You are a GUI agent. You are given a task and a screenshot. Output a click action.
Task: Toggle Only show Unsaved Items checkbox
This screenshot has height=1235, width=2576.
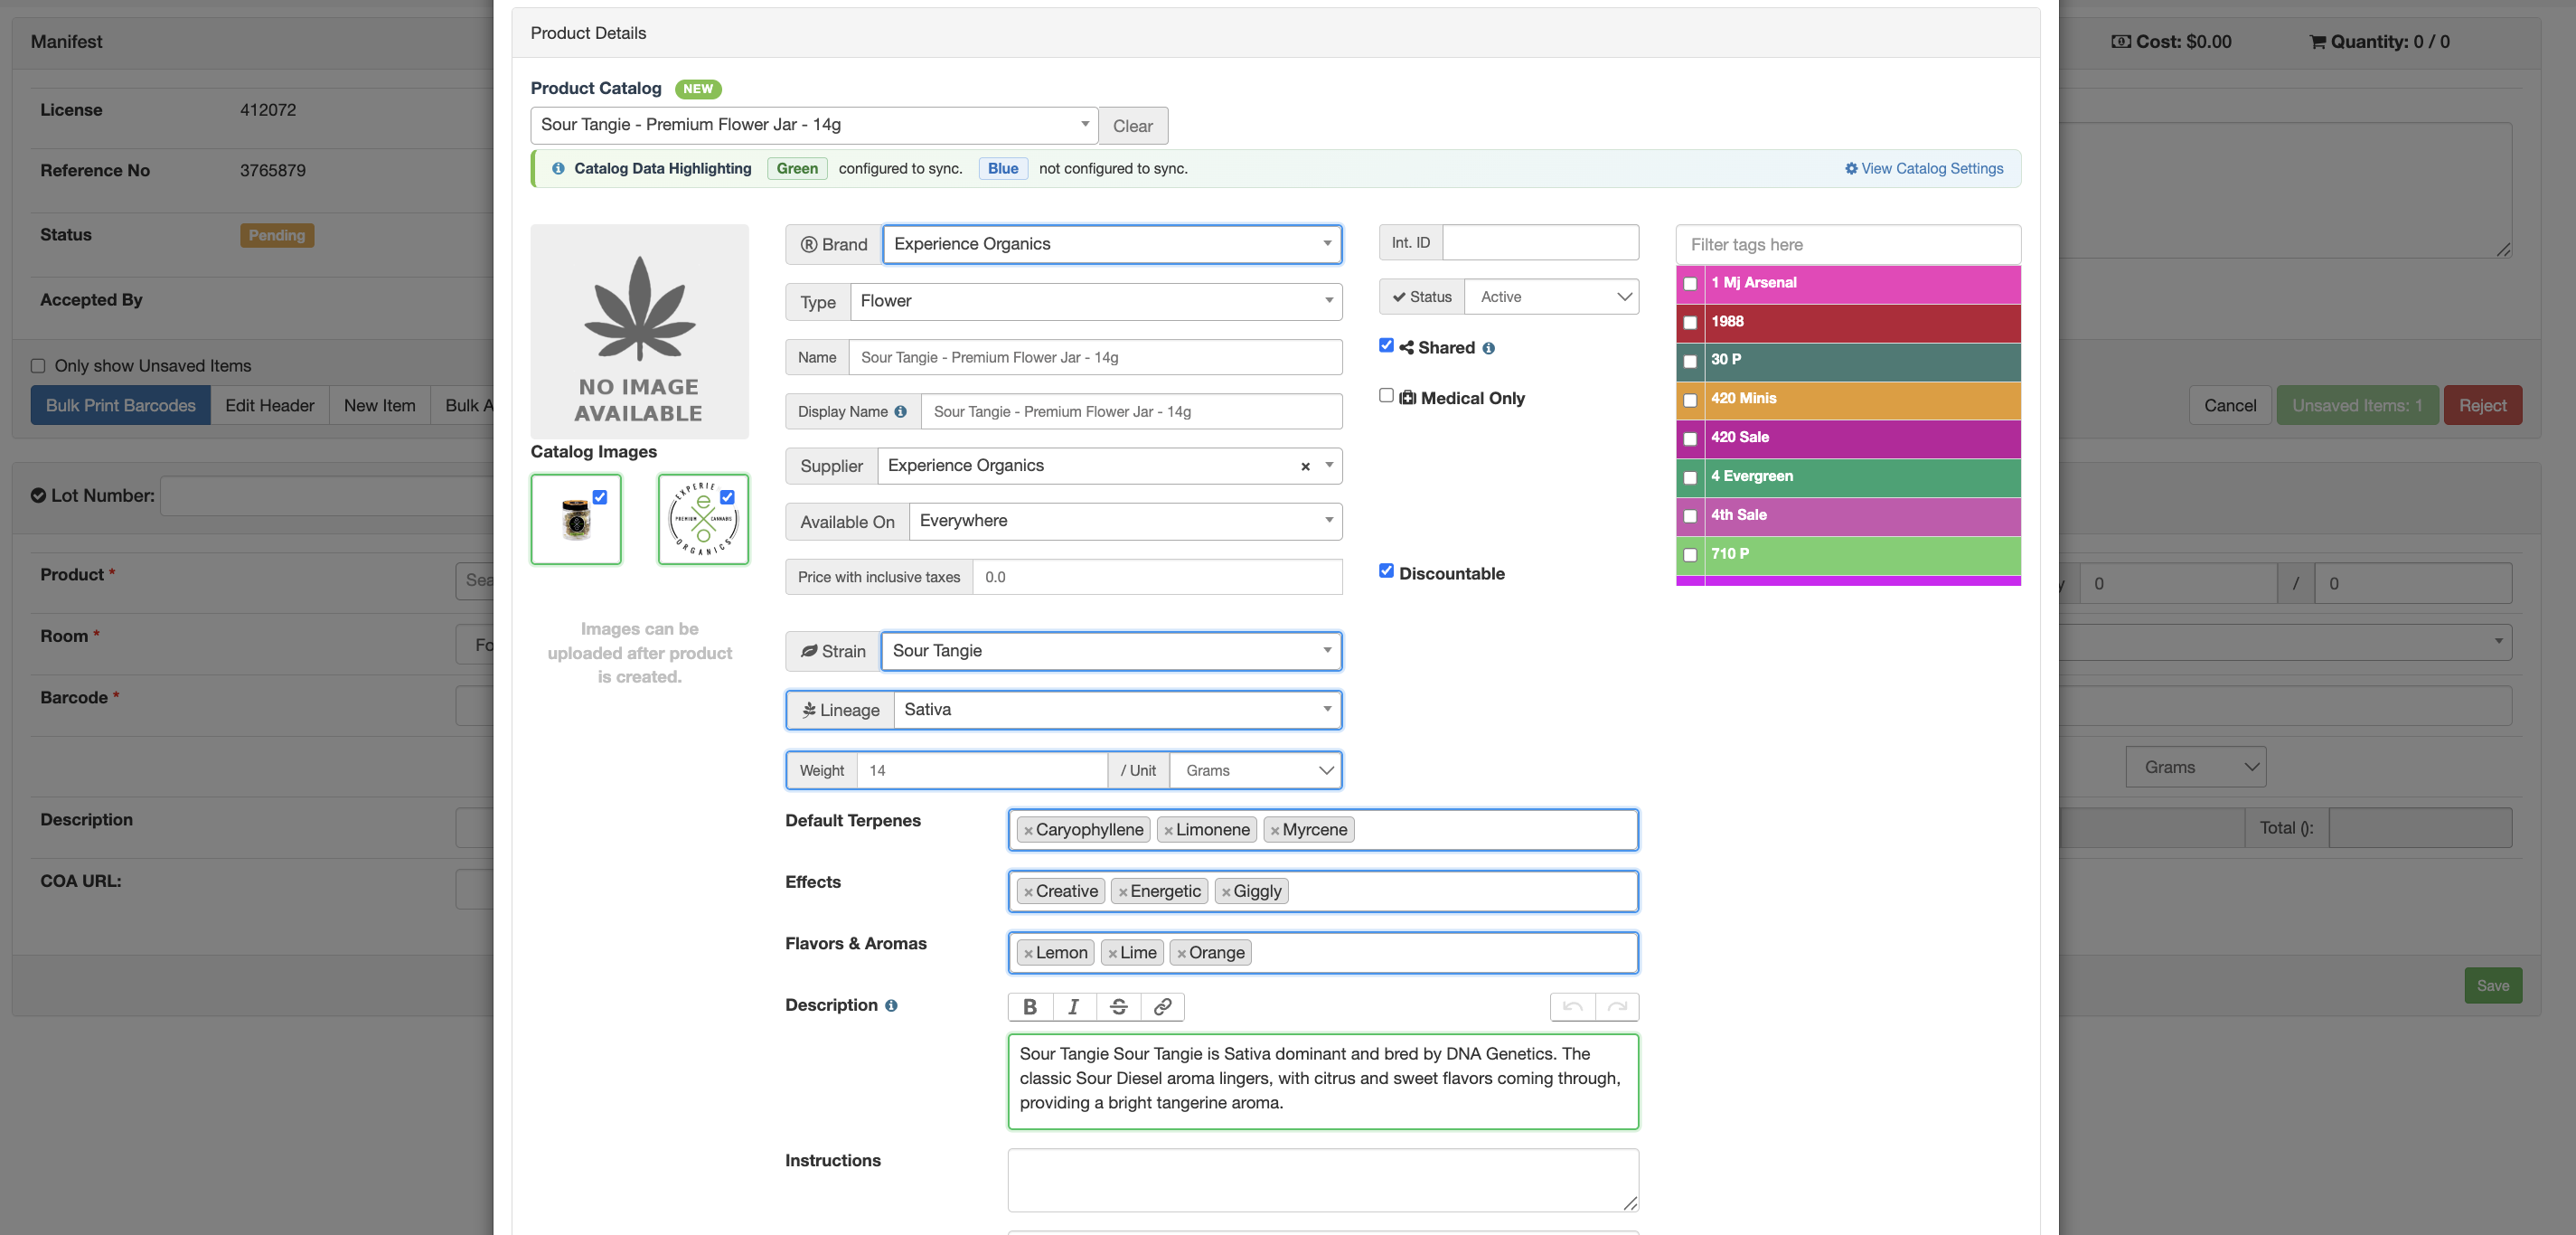(38, 366)
